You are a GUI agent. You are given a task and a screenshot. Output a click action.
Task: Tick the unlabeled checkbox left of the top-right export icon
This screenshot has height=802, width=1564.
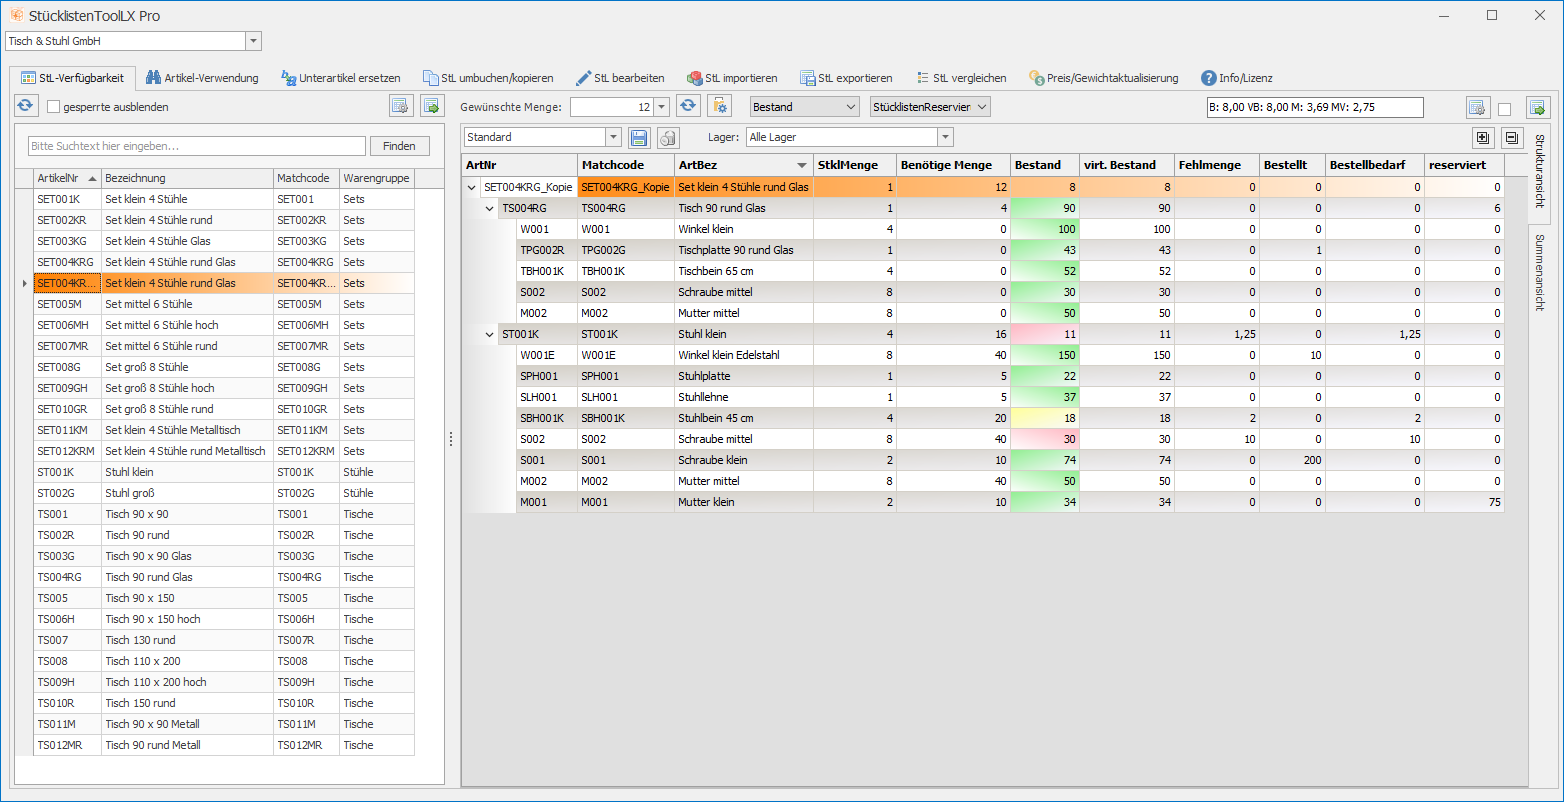[1504, 109]
